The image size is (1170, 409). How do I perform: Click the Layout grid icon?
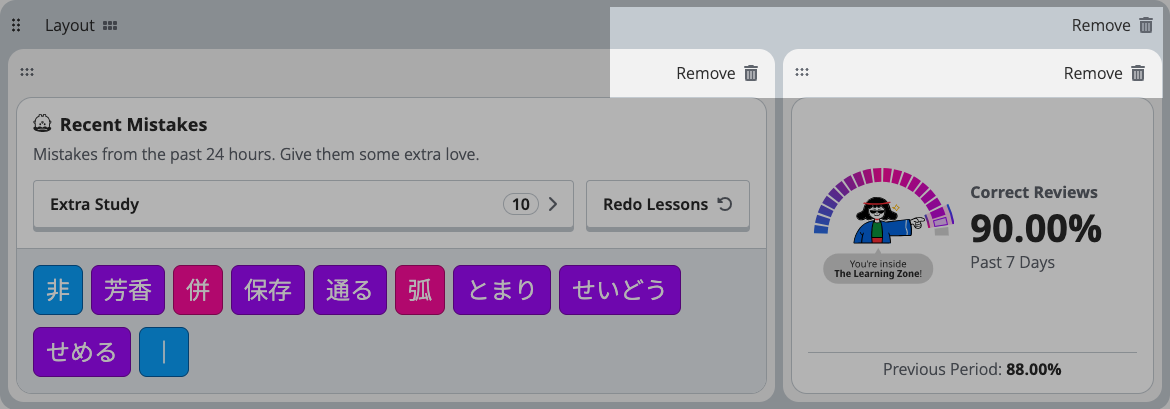tap(110, 25)
